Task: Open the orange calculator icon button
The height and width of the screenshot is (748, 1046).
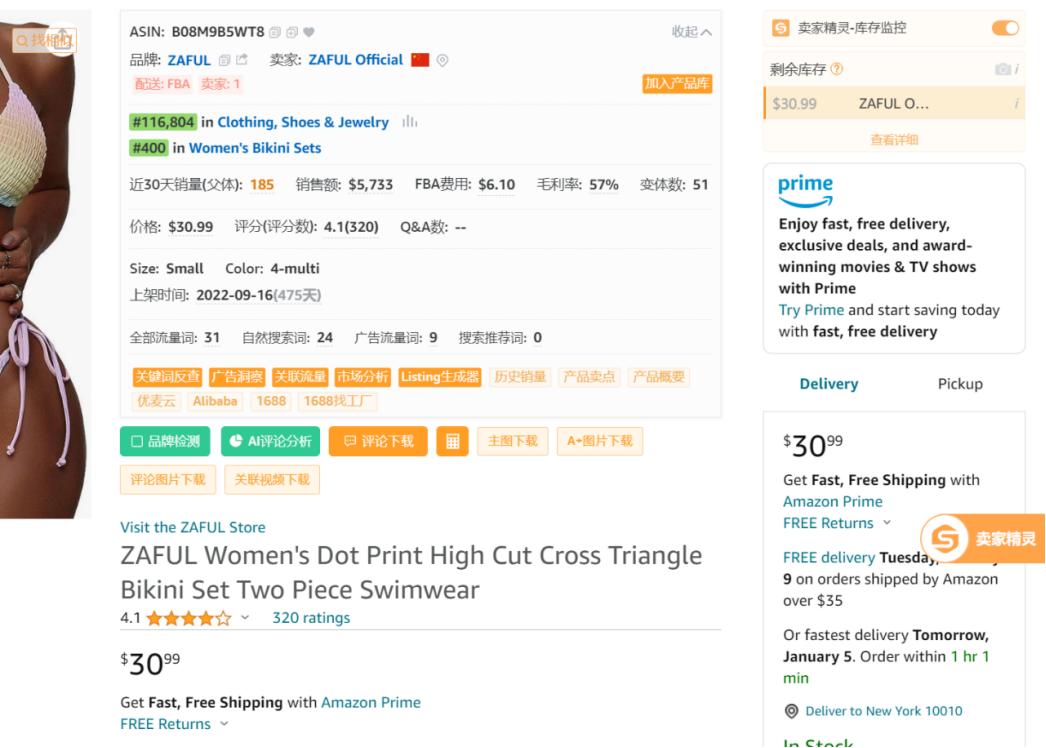Action: click(x=452, y=441)
